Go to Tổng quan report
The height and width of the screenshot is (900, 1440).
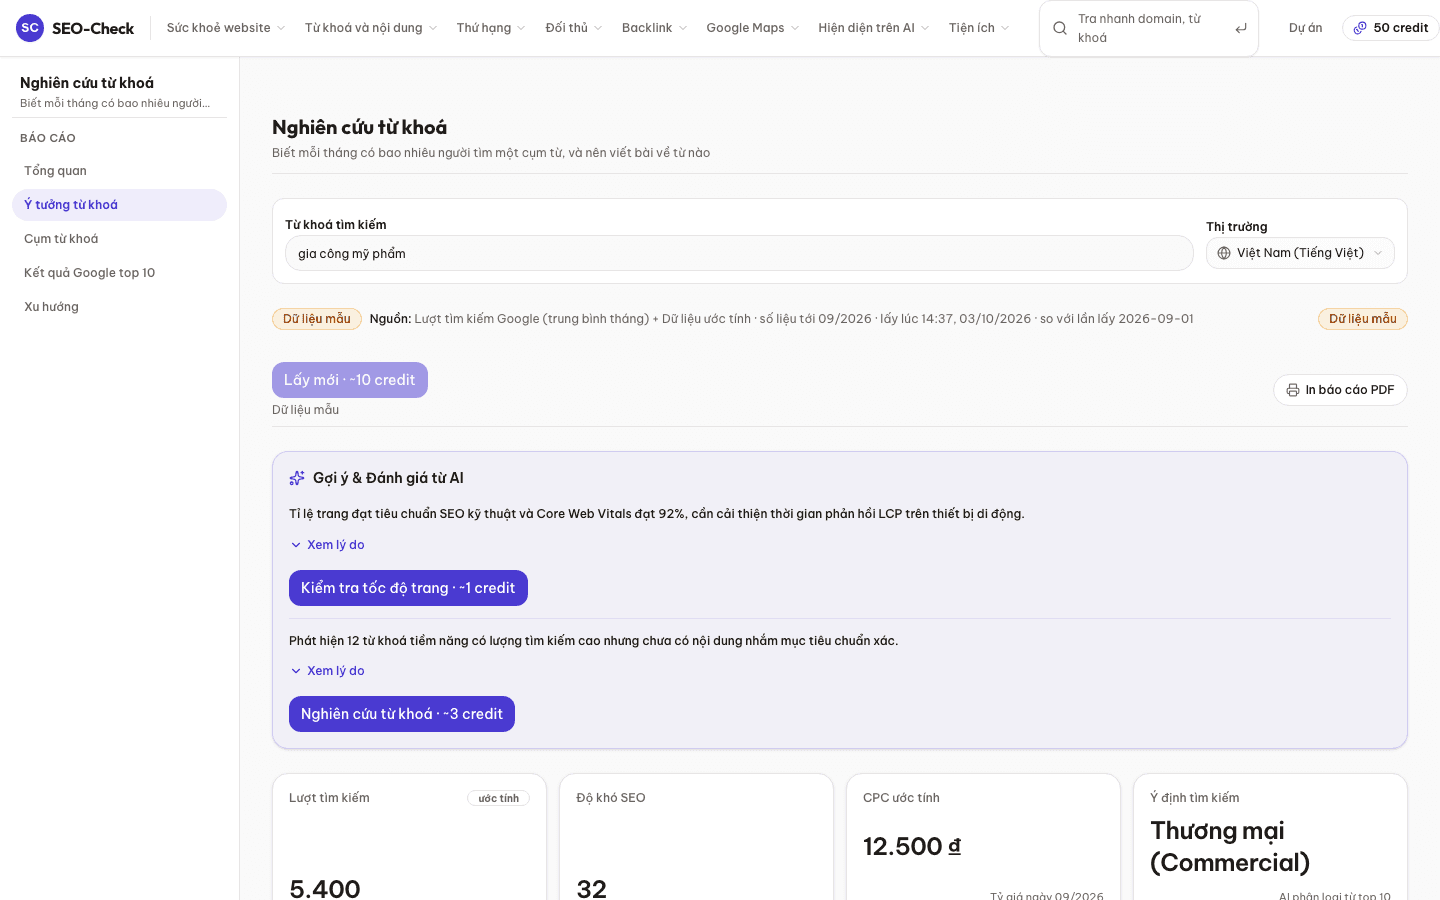click(x=119, y=171)
